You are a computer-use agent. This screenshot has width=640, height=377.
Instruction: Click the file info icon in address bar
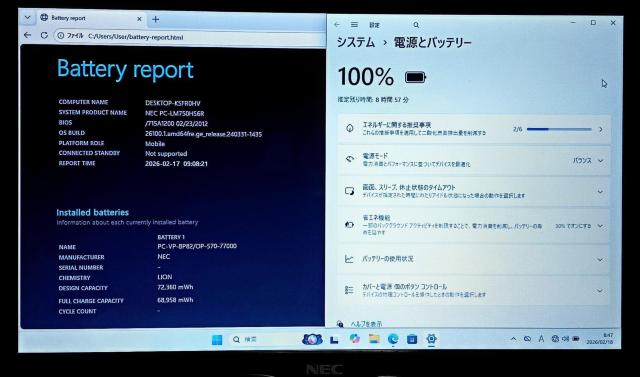click(x=61, y=36)
